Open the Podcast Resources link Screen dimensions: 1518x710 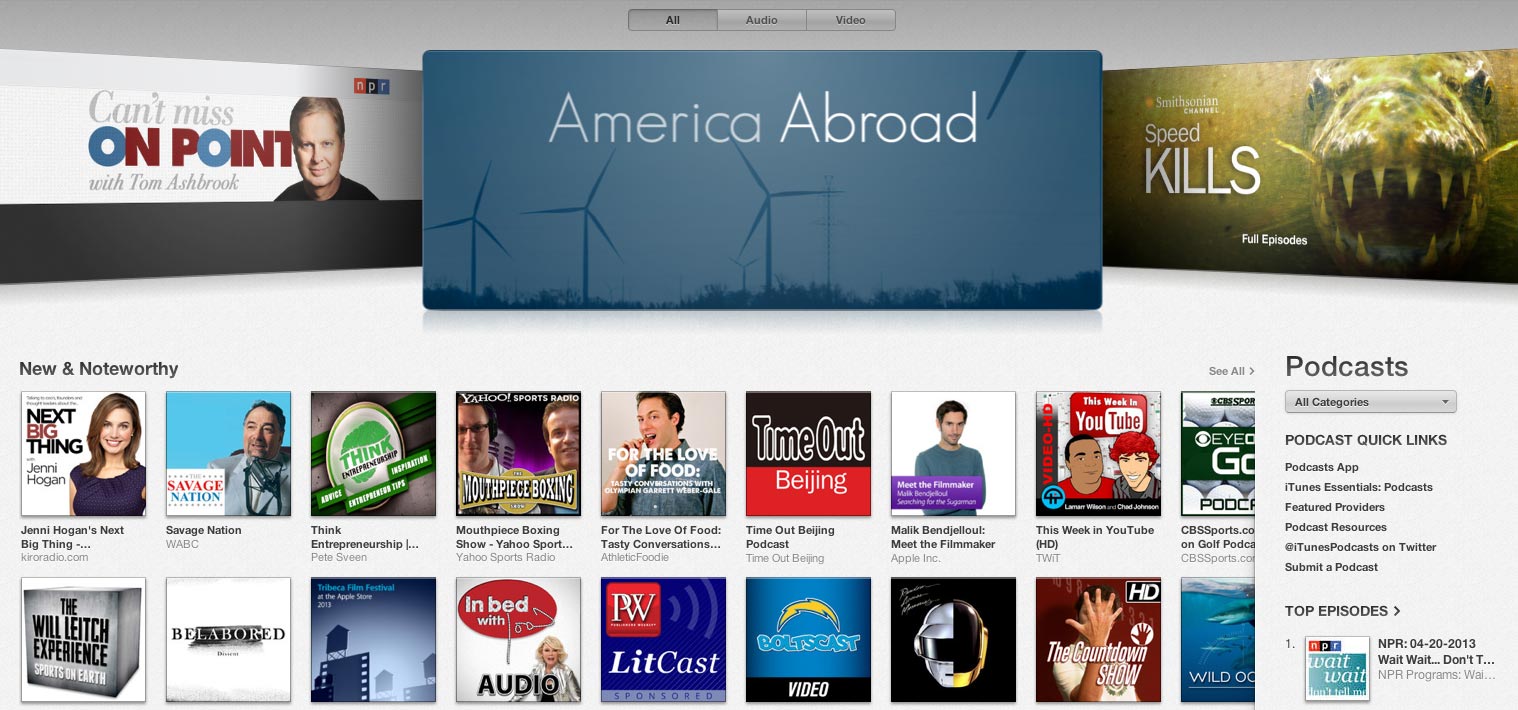(1336, 527)
